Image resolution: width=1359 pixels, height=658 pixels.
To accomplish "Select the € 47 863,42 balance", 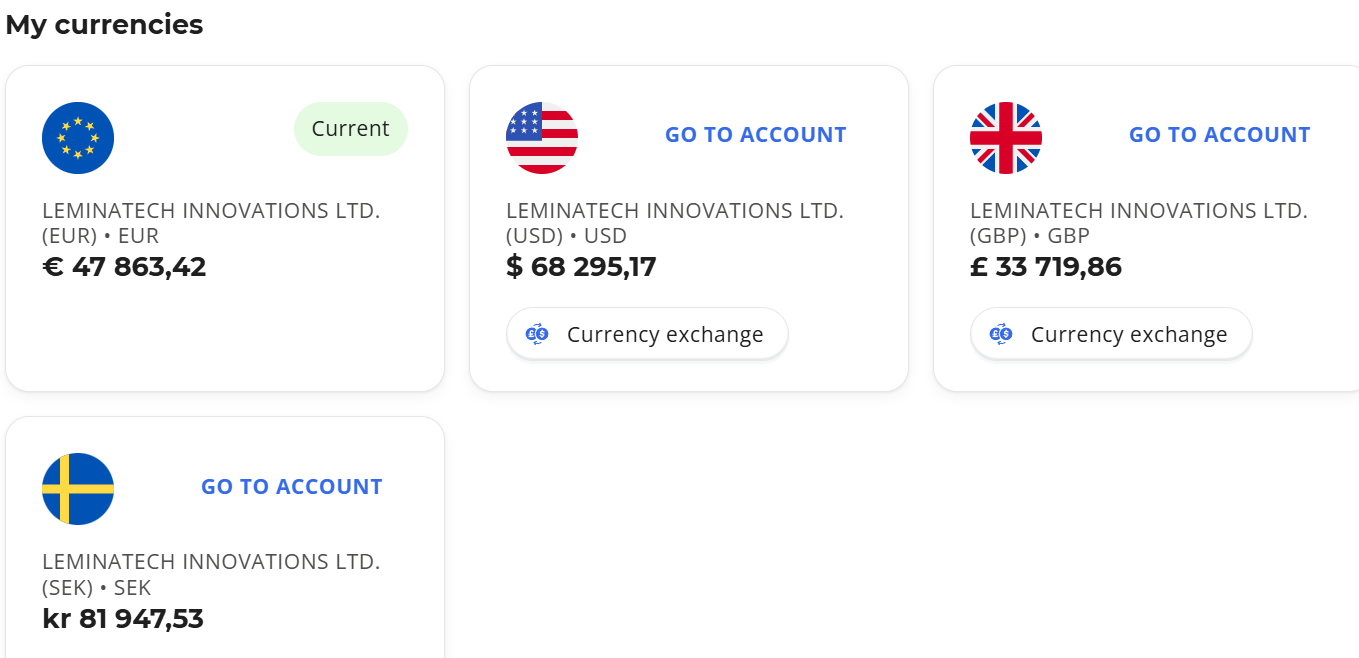I will (124, 267).
